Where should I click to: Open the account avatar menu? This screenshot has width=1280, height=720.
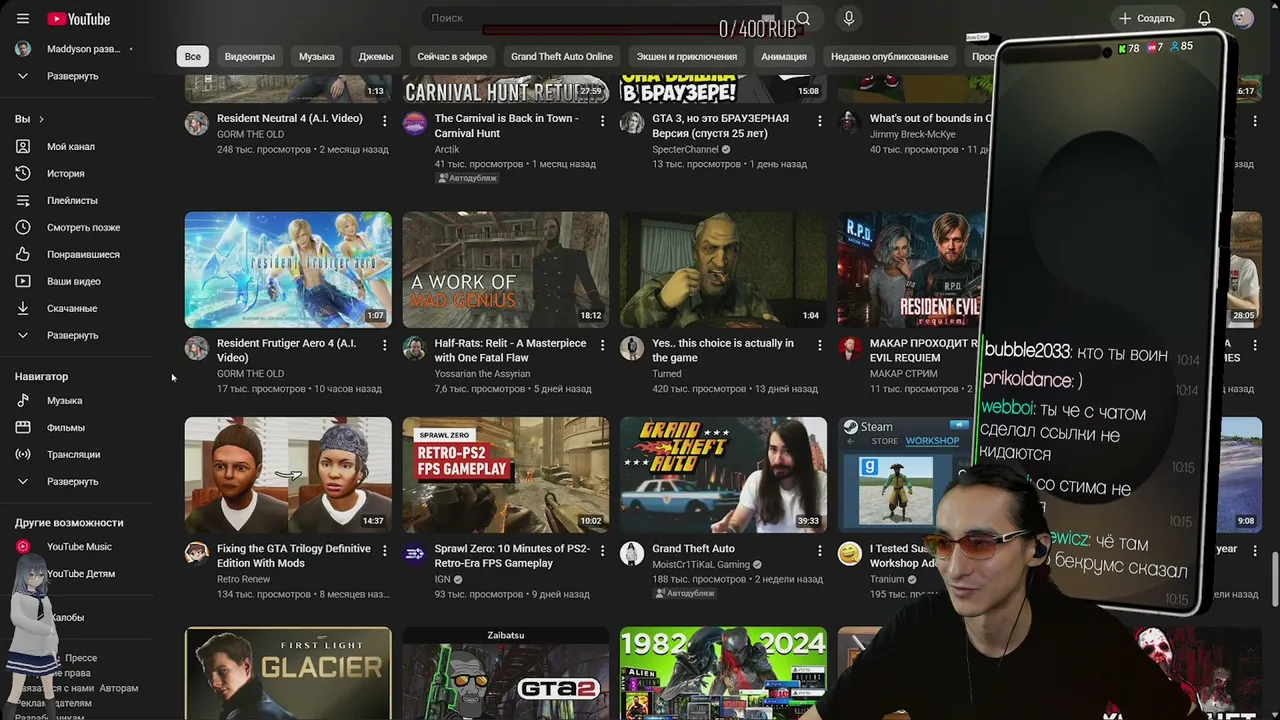(1243, 18)
